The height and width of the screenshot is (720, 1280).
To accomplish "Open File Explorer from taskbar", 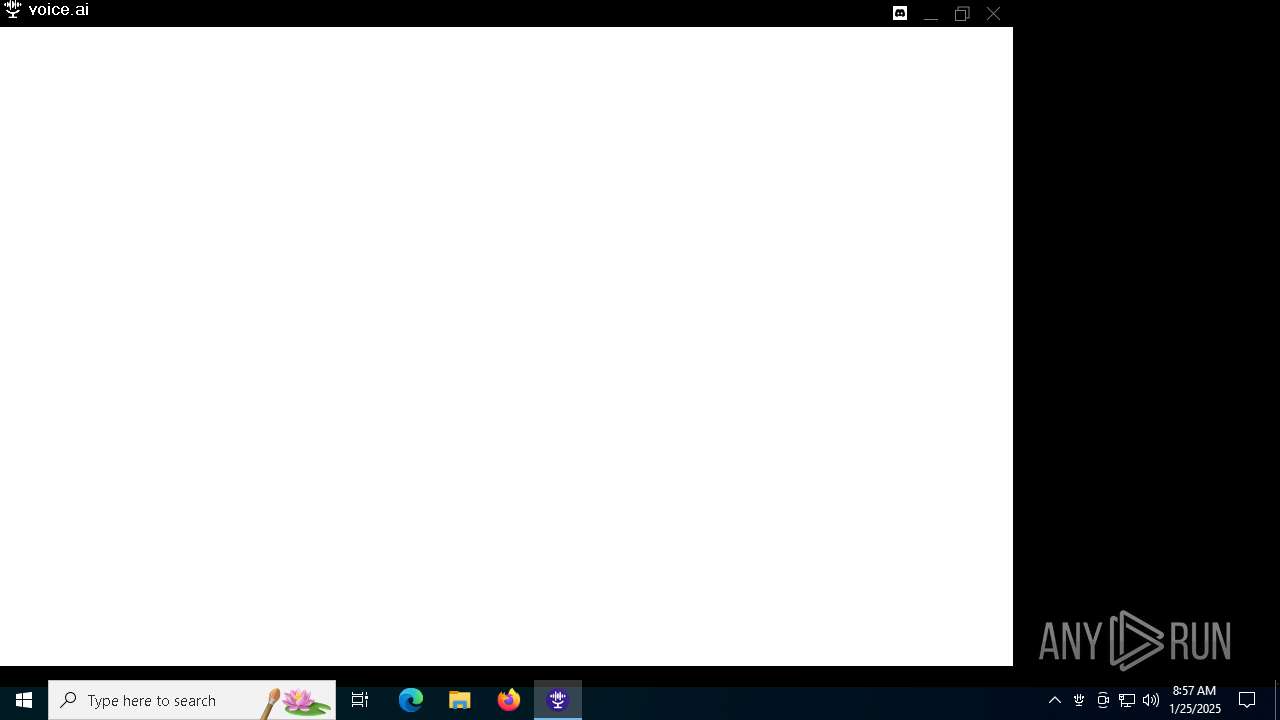I will (x=460, y=700).
